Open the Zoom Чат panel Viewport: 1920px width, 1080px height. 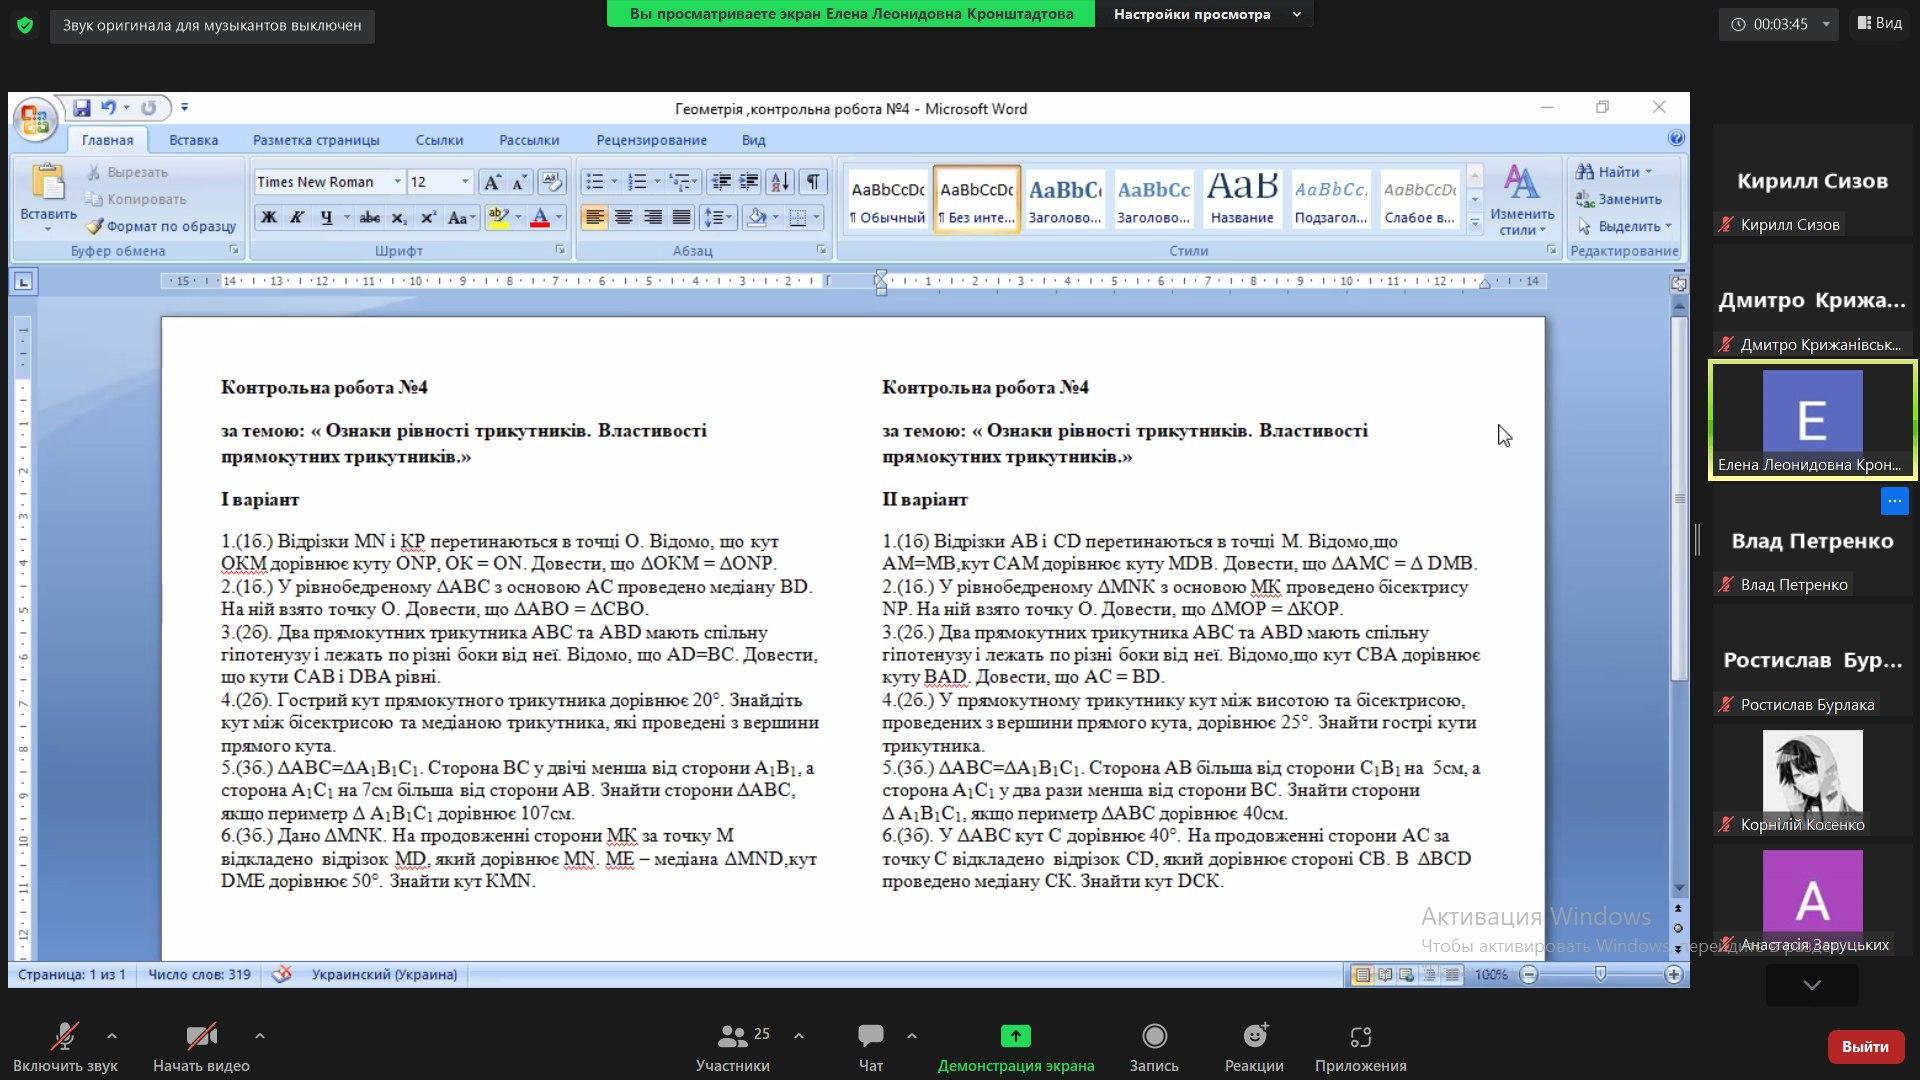[x=870, y=1047]
